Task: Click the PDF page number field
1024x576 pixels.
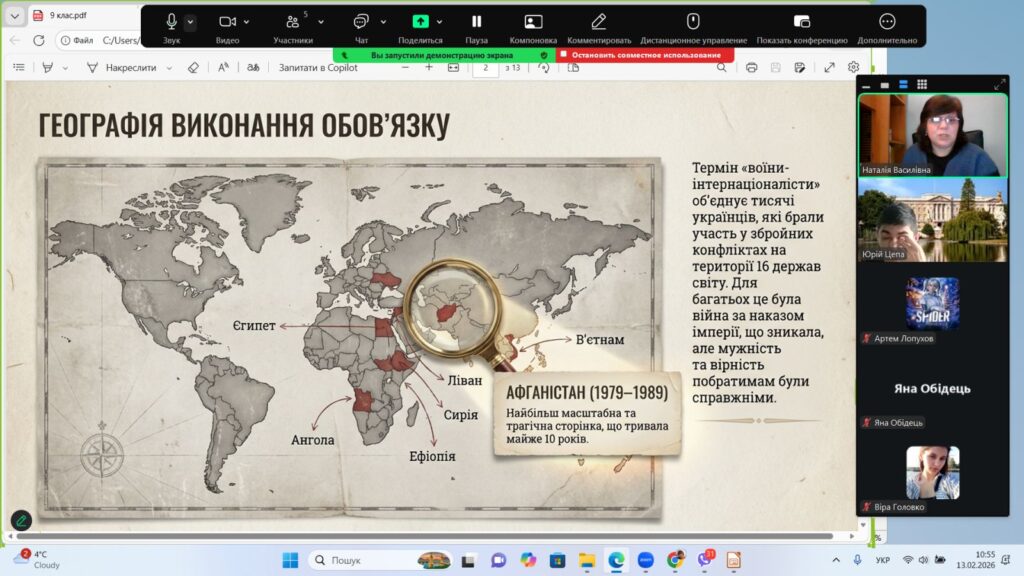Action: [485, 67]
